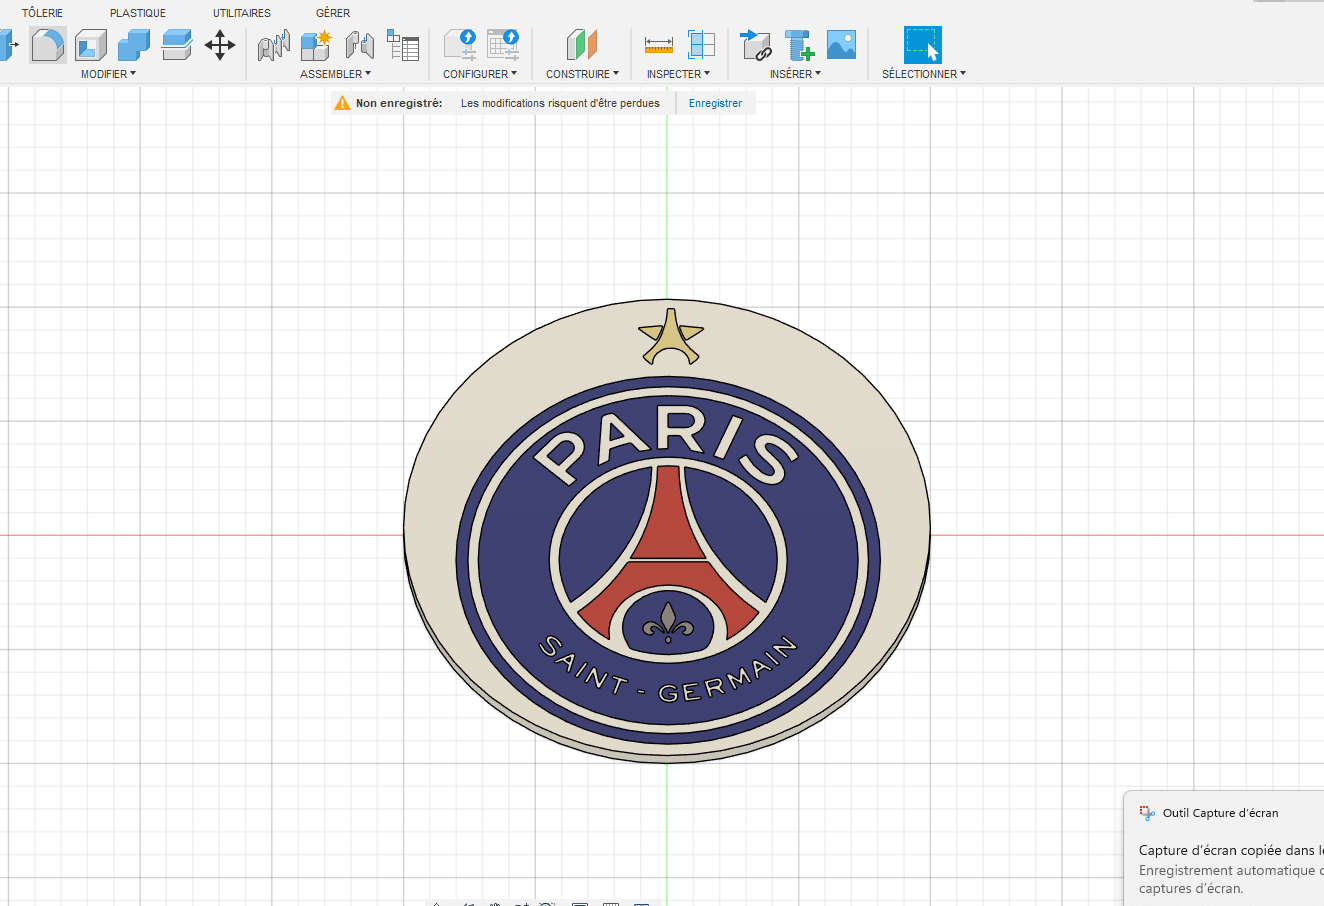Viewport: 1324px width, 906px height.
Task: Open the INSÉRER dropdown menu
Action: tap(795, 74)
